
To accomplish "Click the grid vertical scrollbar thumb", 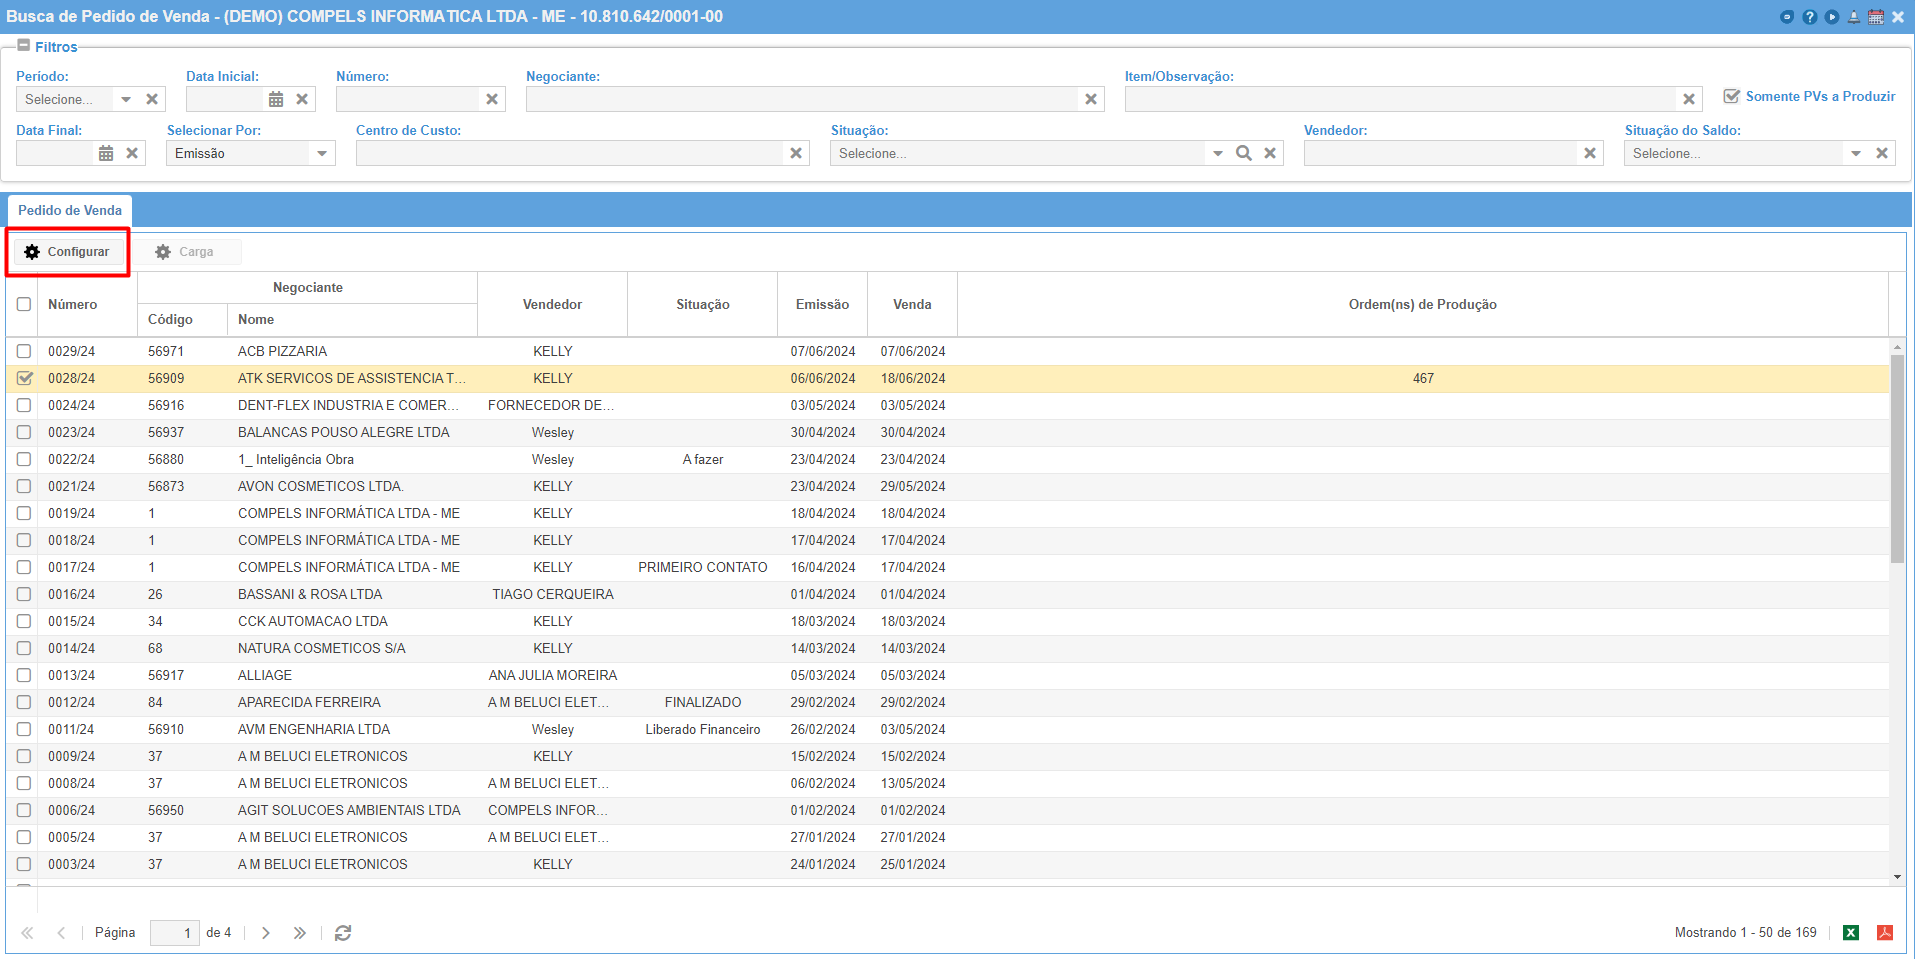I will (x=1897, y=458).
